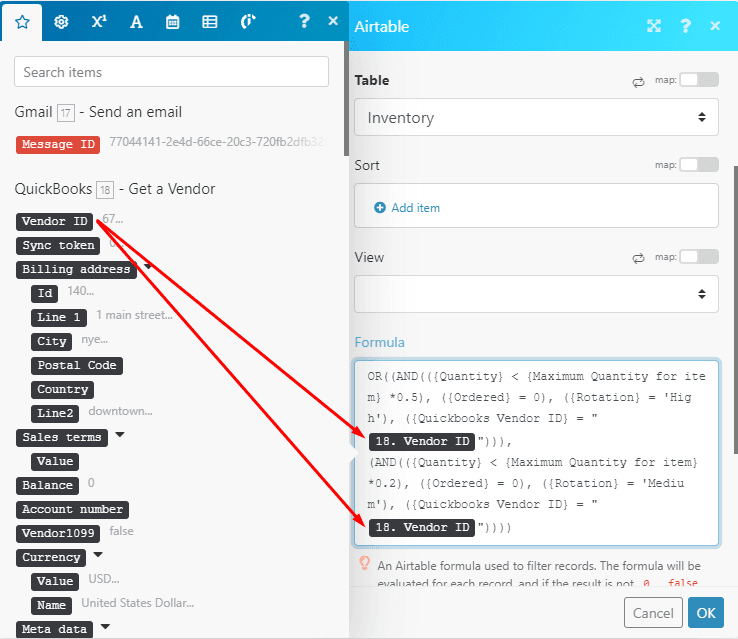
Task: Expand the Airtable dialog to fullscreen
Action: [x=654, y=26]
